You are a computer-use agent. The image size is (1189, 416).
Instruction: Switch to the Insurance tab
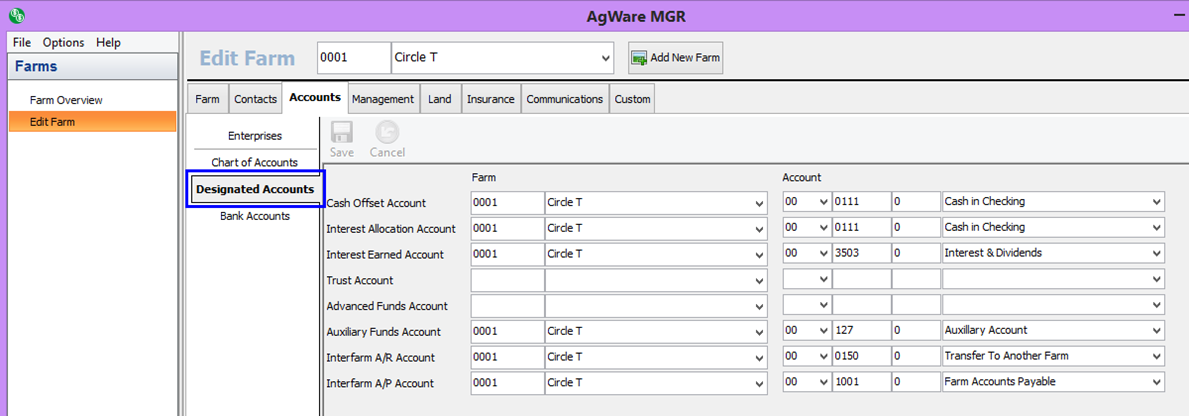pos(490,99)
